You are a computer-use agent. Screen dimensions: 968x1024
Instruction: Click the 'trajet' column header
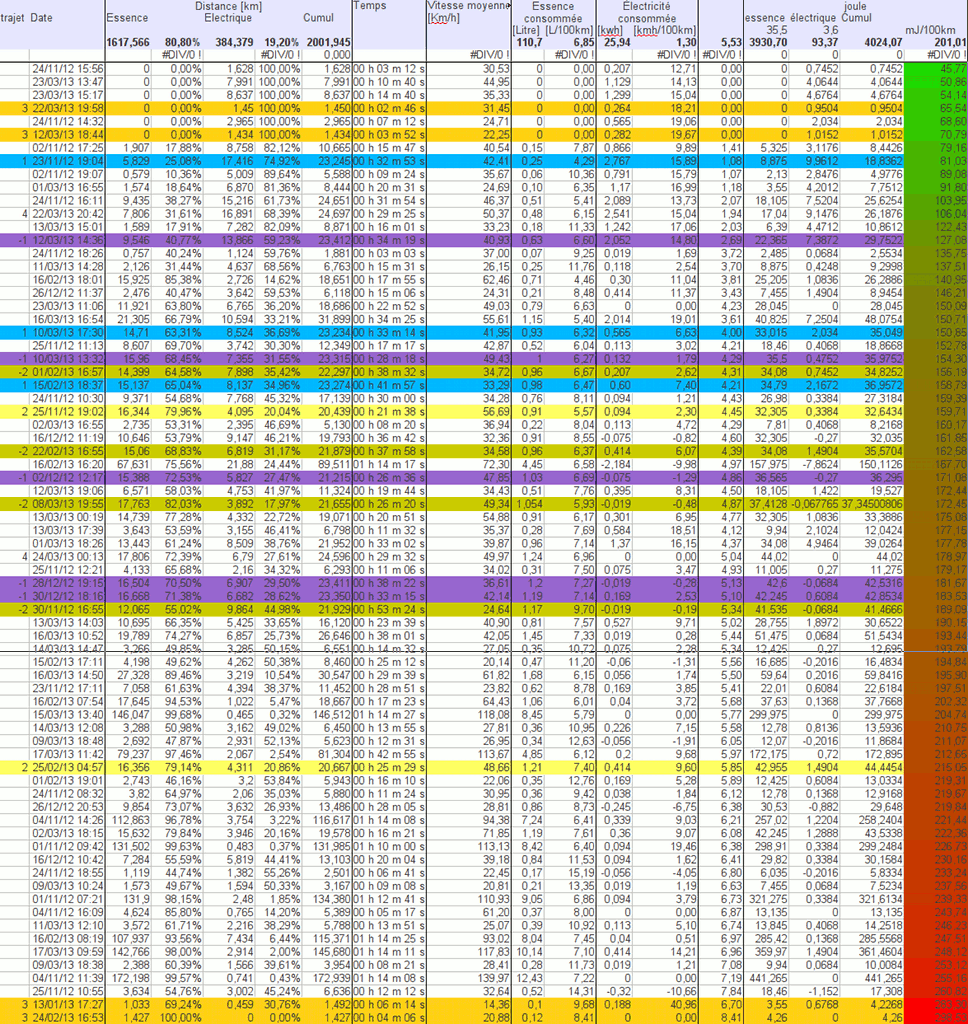(12, 18)
